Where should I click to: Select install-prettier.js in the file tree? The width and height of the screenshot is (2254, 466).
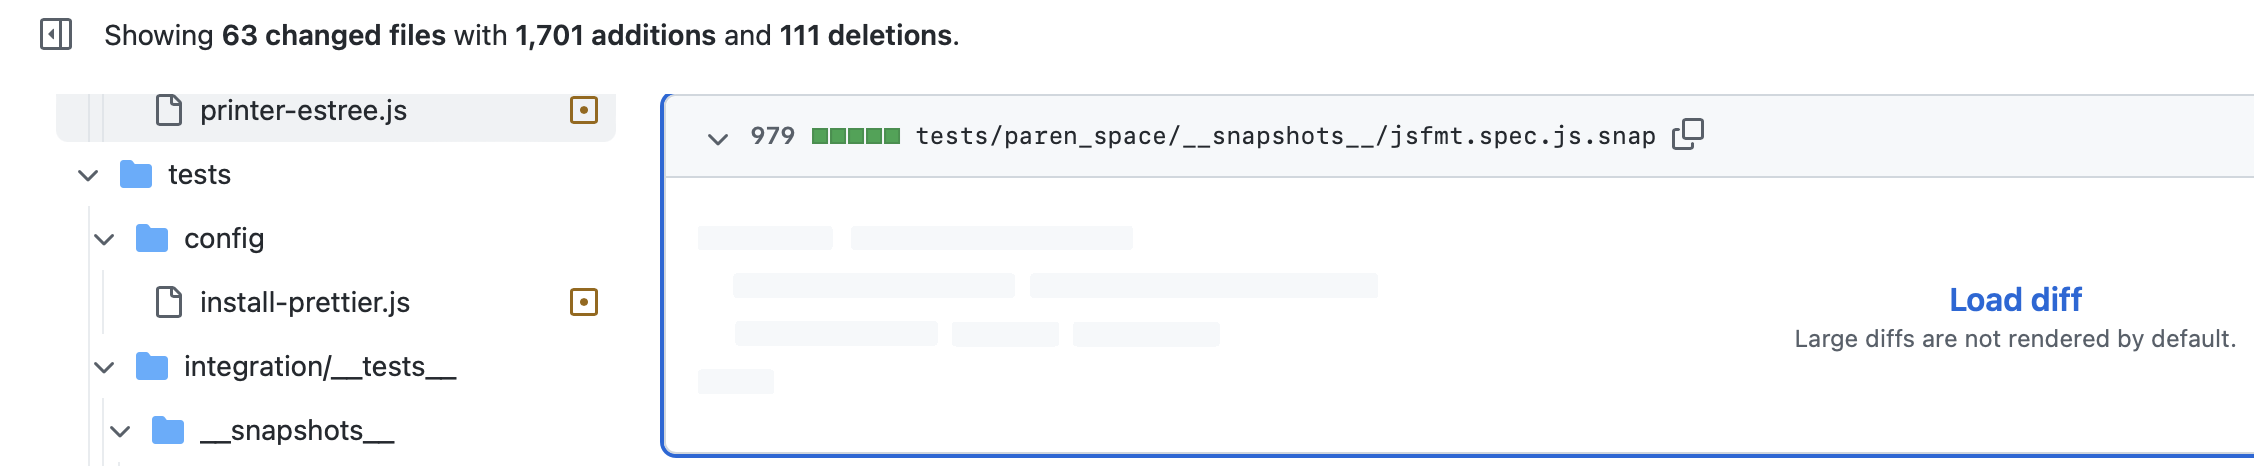coord(305,302)
